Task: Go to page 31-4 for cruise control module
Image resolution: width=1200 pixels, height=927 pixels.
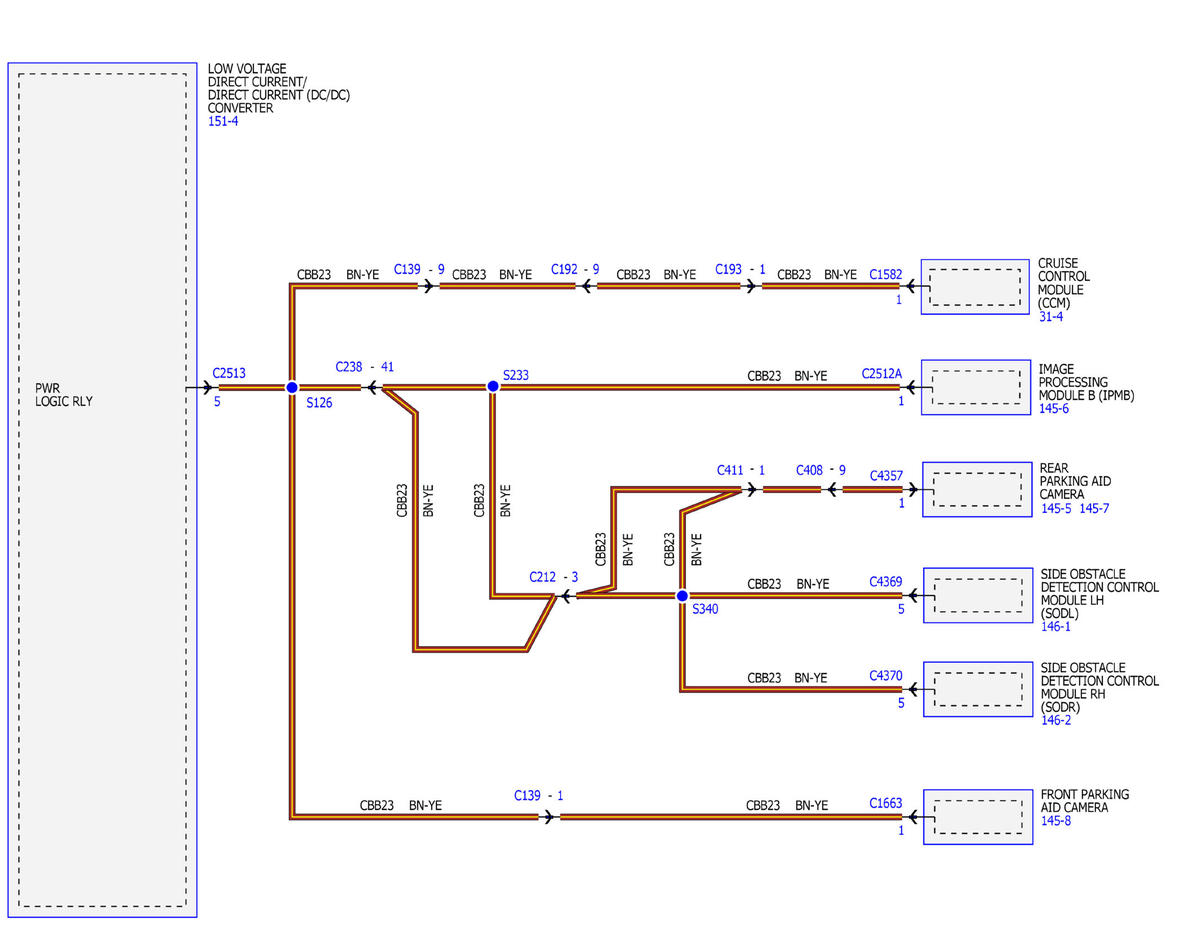Action: tap(1050, 317)
